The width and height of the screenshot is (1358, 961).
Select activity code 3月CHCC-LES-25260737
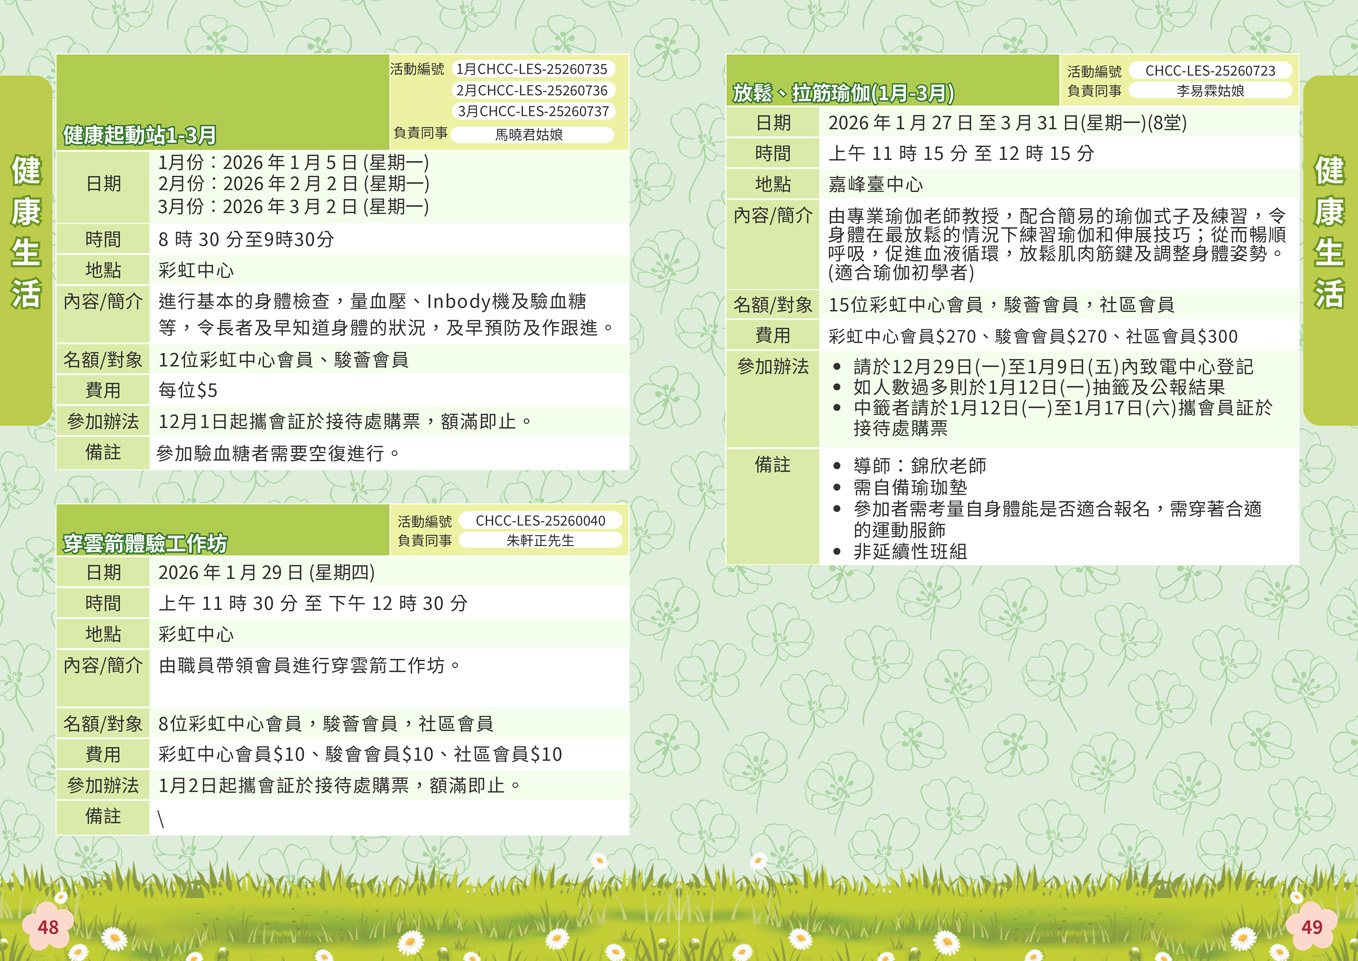pyautogui.click(x=532, y=111)
